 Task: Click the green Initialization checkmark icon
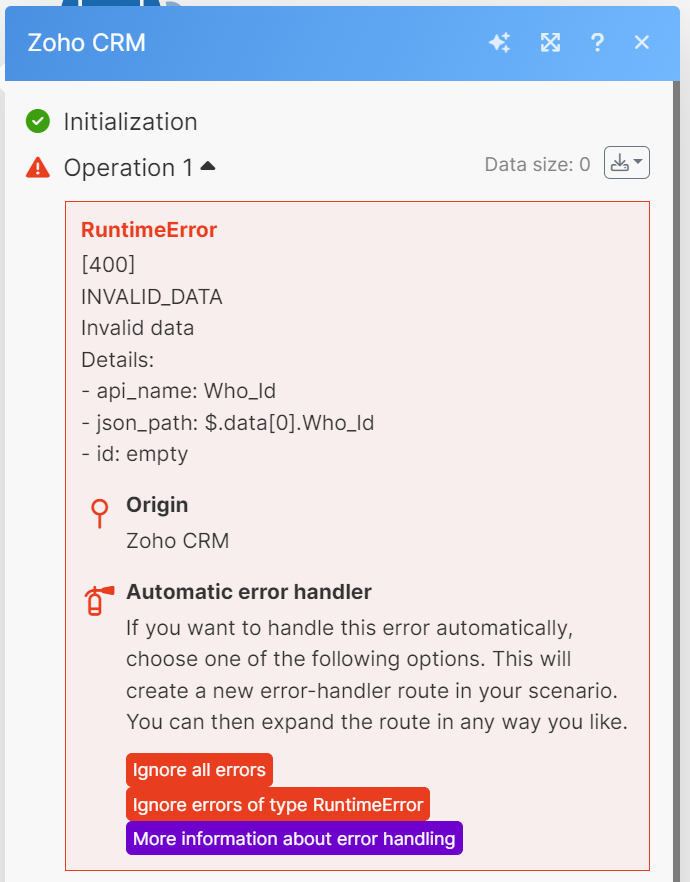(38, 122)
